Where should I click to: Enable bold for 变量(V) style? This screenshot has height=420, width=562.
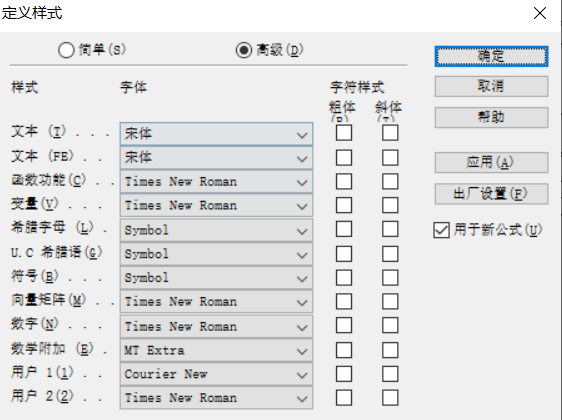point(344,205)
